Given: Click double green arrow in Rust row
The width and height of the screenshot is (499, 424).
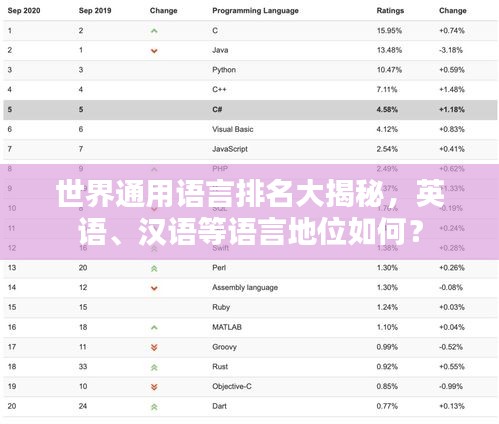Looking at the screenshot, I should coord(154,367).
